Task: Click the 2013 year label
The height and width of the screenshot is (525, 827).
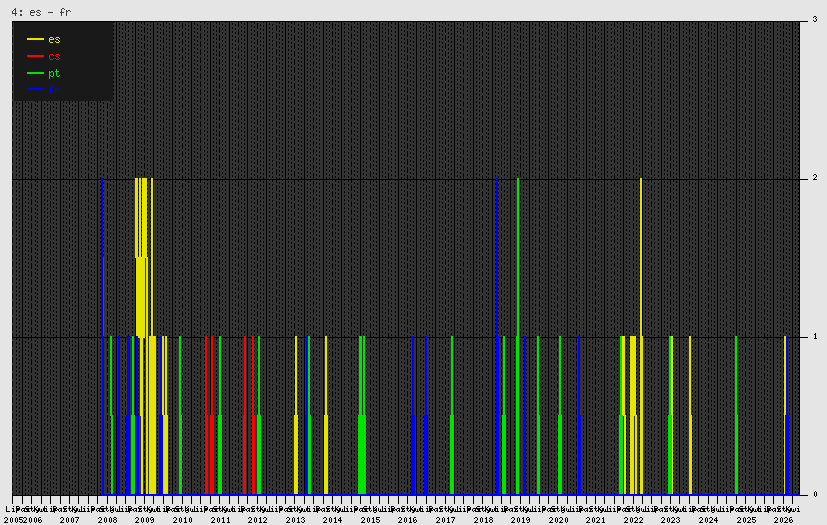Action: pyautogui.click(x=295, y=520)
